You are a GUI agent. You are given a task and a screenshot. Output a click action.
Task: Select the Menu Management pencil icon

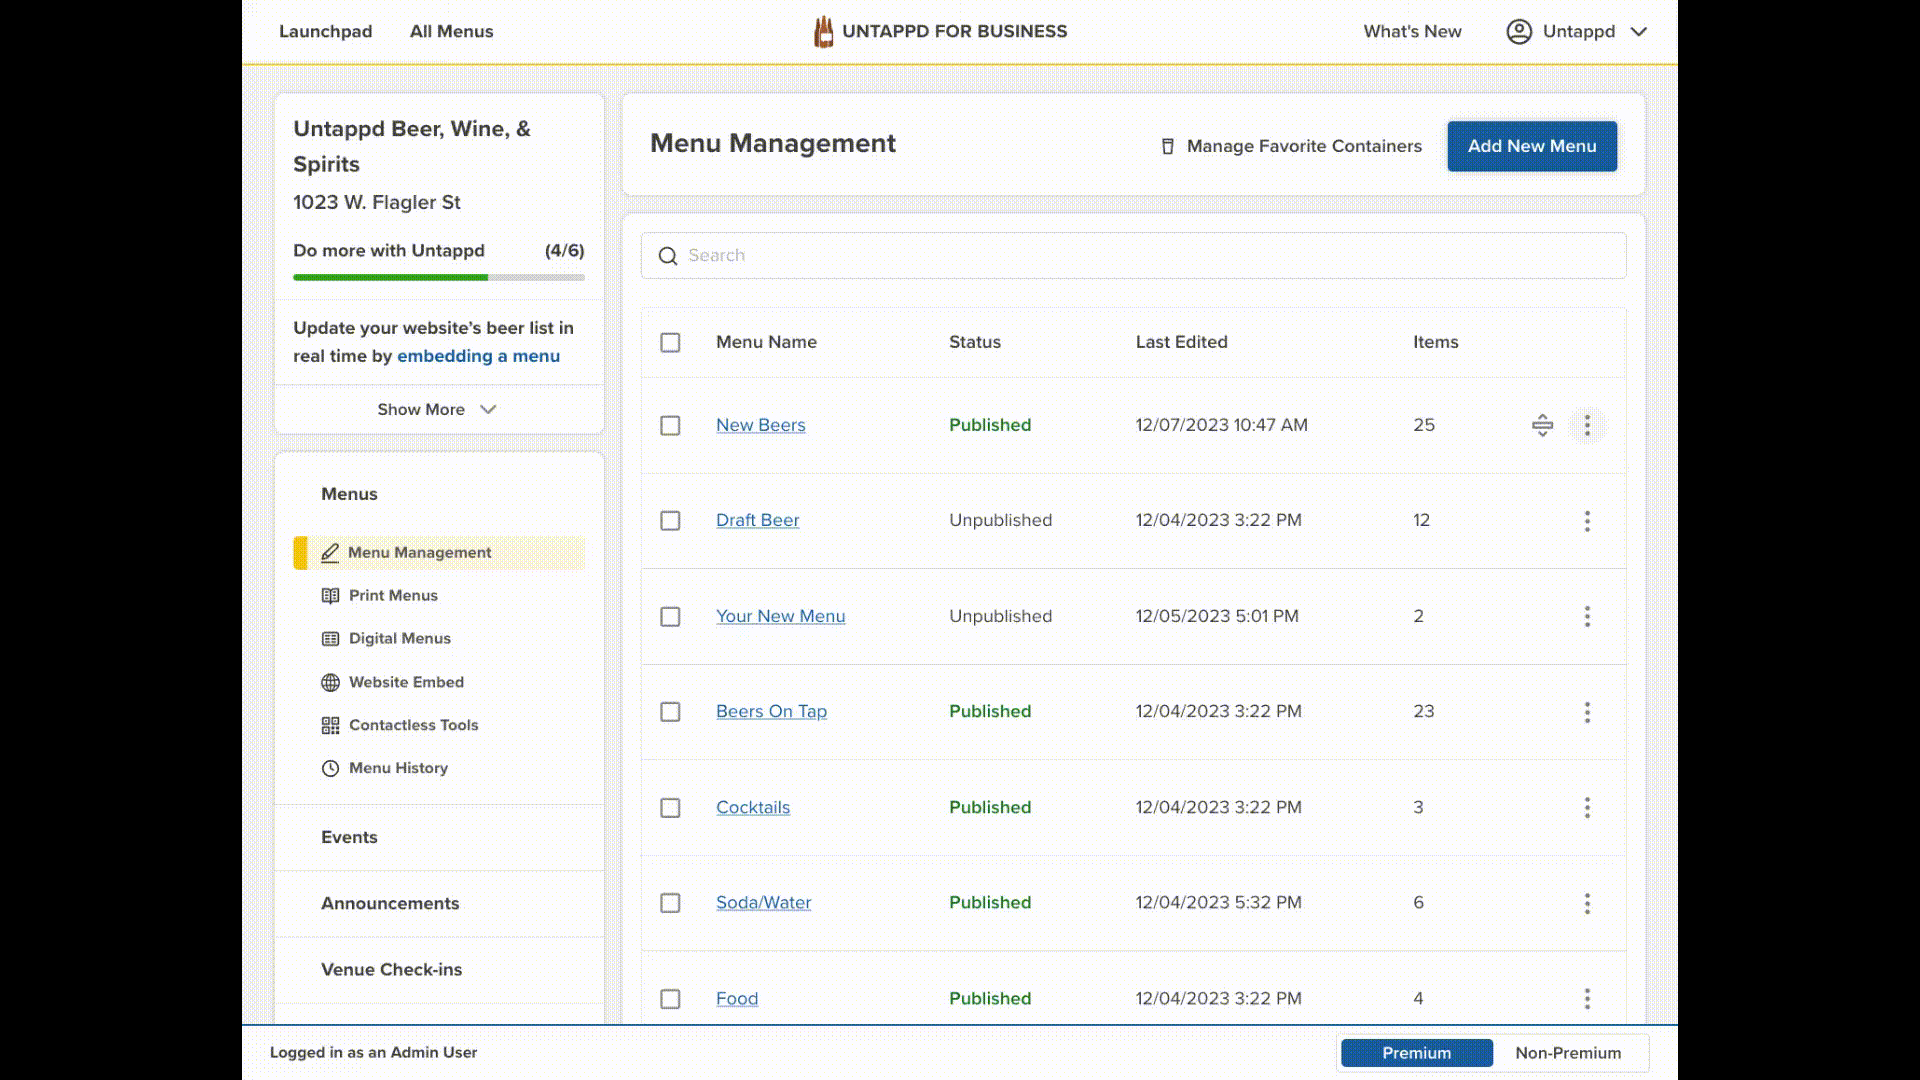click(330, 552)
